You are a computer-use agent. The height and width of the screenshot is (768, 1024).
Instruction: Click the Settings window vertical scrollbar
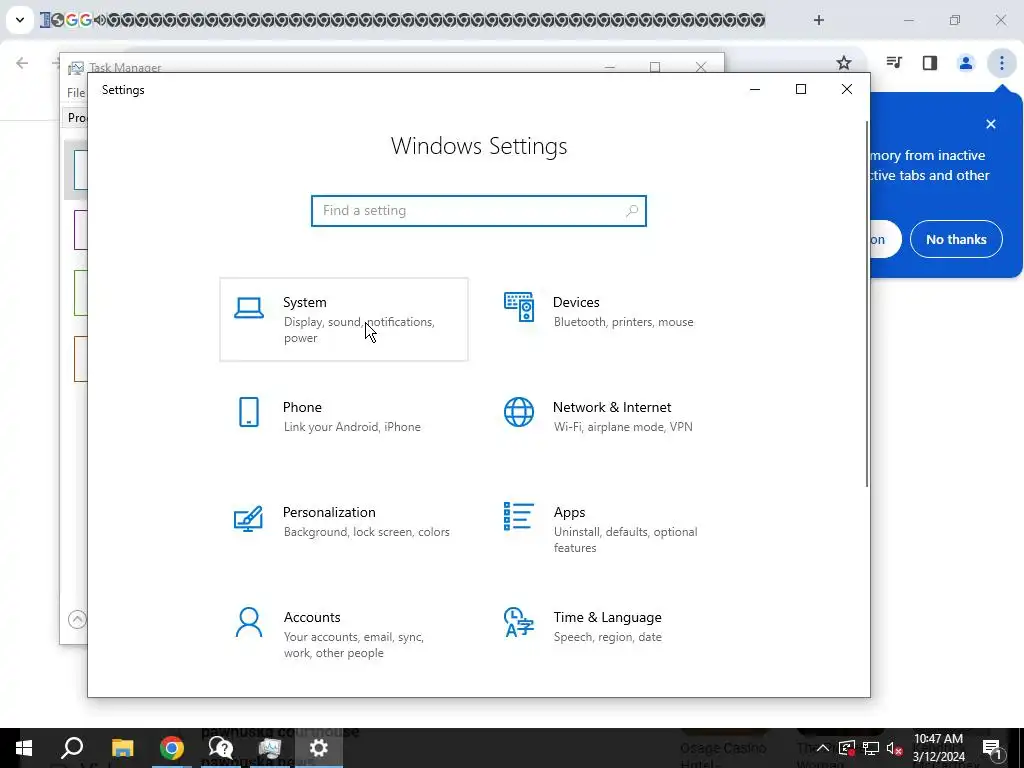point(867,304)
